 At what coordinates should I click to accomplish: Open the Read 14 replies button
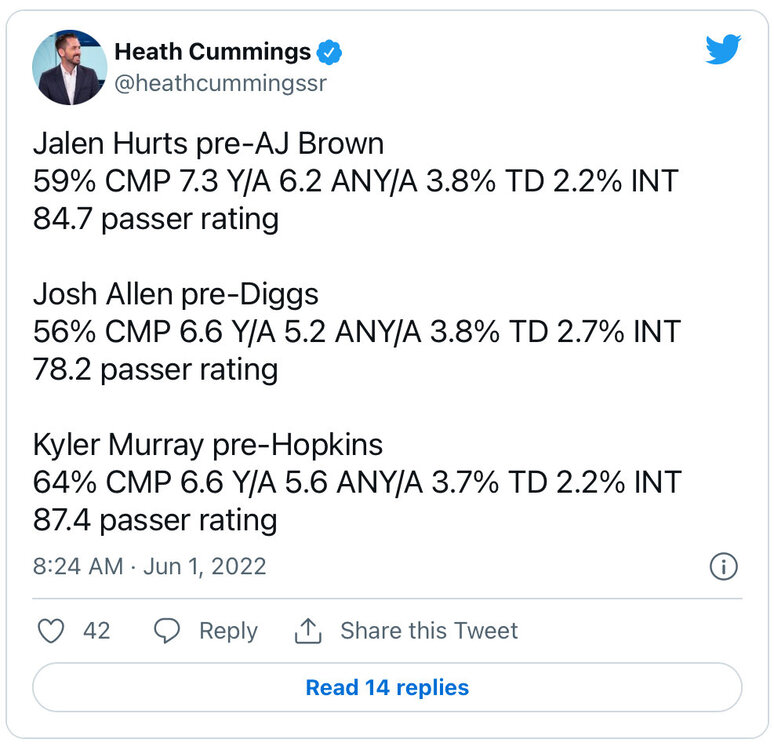click(387, 687)
